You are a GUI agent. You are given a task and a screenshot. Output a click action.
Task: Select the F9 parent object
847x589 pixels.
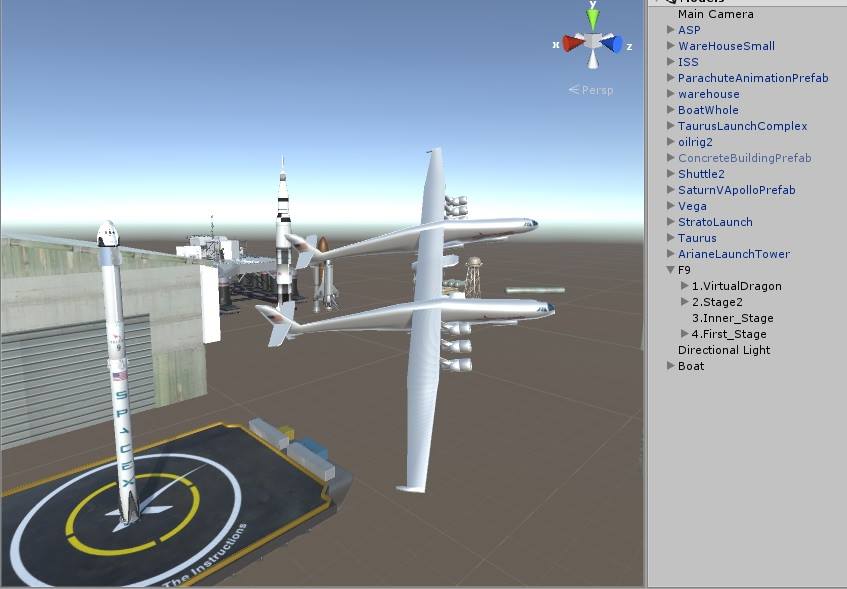pyautogui.click(x=684, y=270)
